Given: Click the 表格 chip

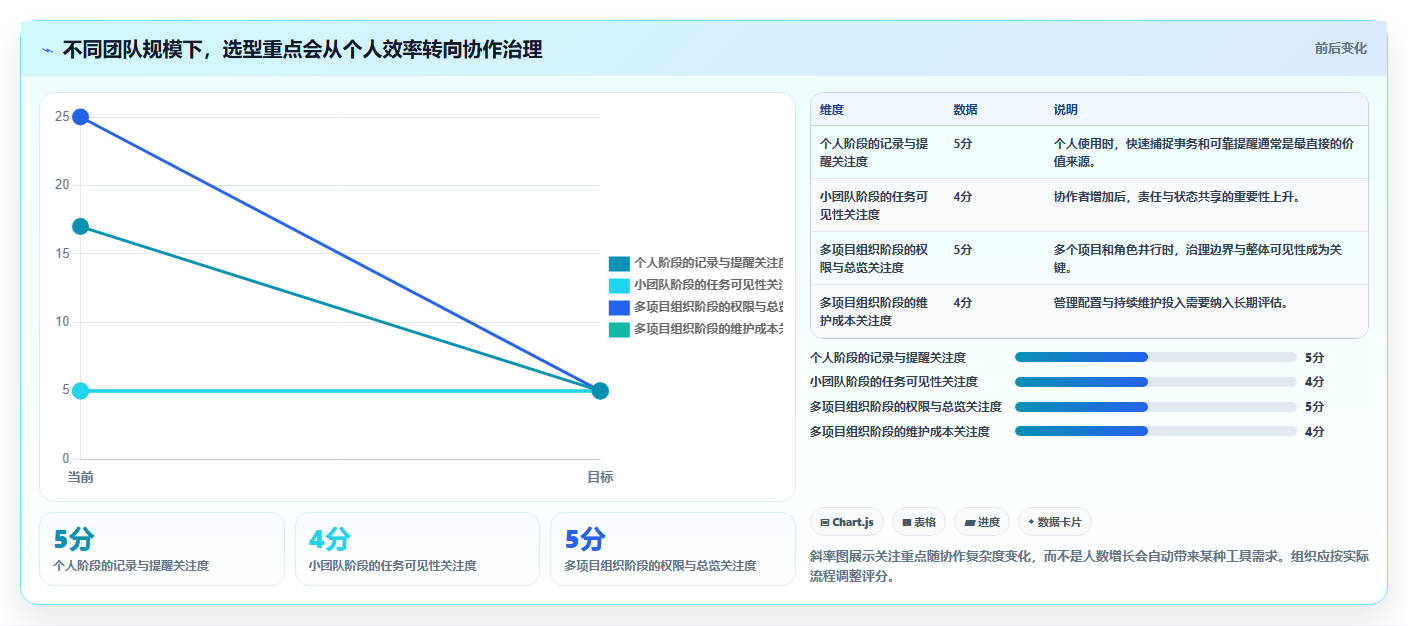Looking at the screenshot, I should tap(919, 522).
